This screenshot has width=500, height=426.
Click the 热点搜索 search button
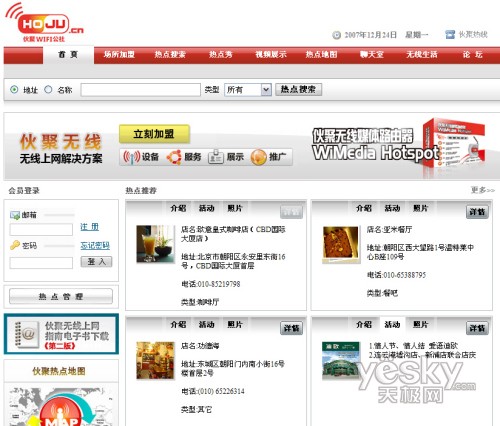pos(298,89)
